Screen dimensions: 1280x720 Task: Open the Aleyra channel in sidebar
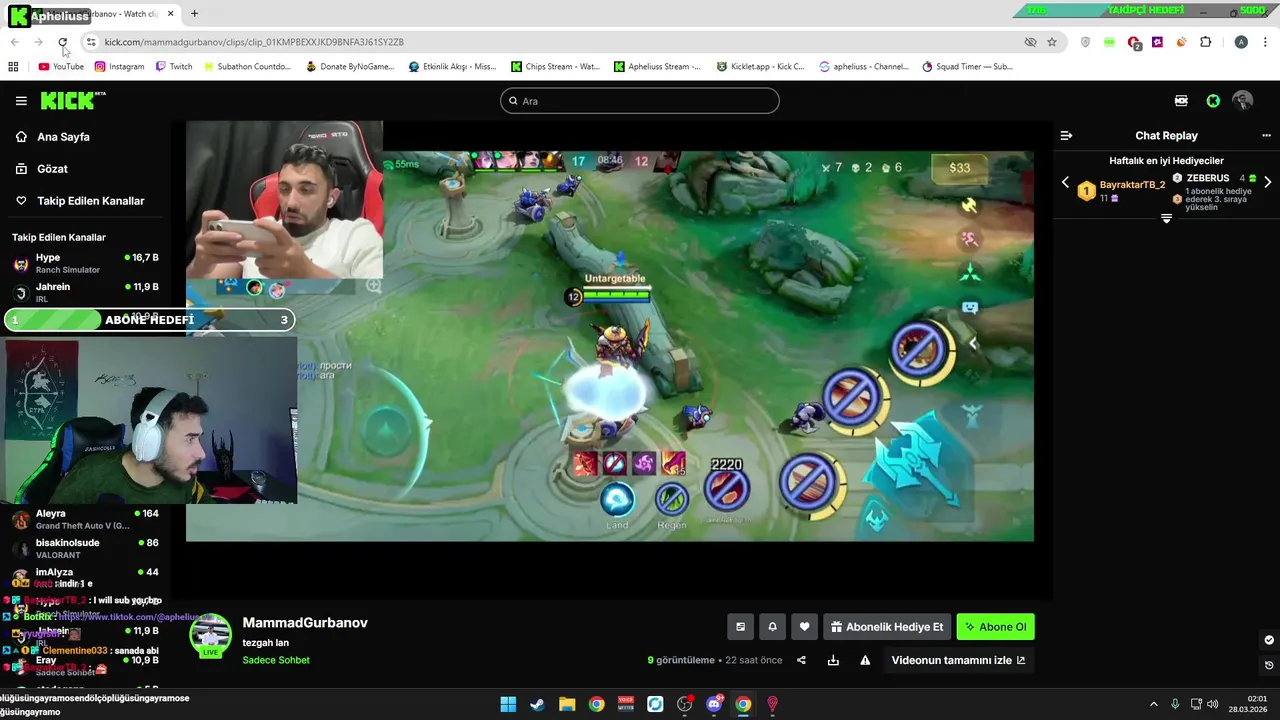coord(85,519)
